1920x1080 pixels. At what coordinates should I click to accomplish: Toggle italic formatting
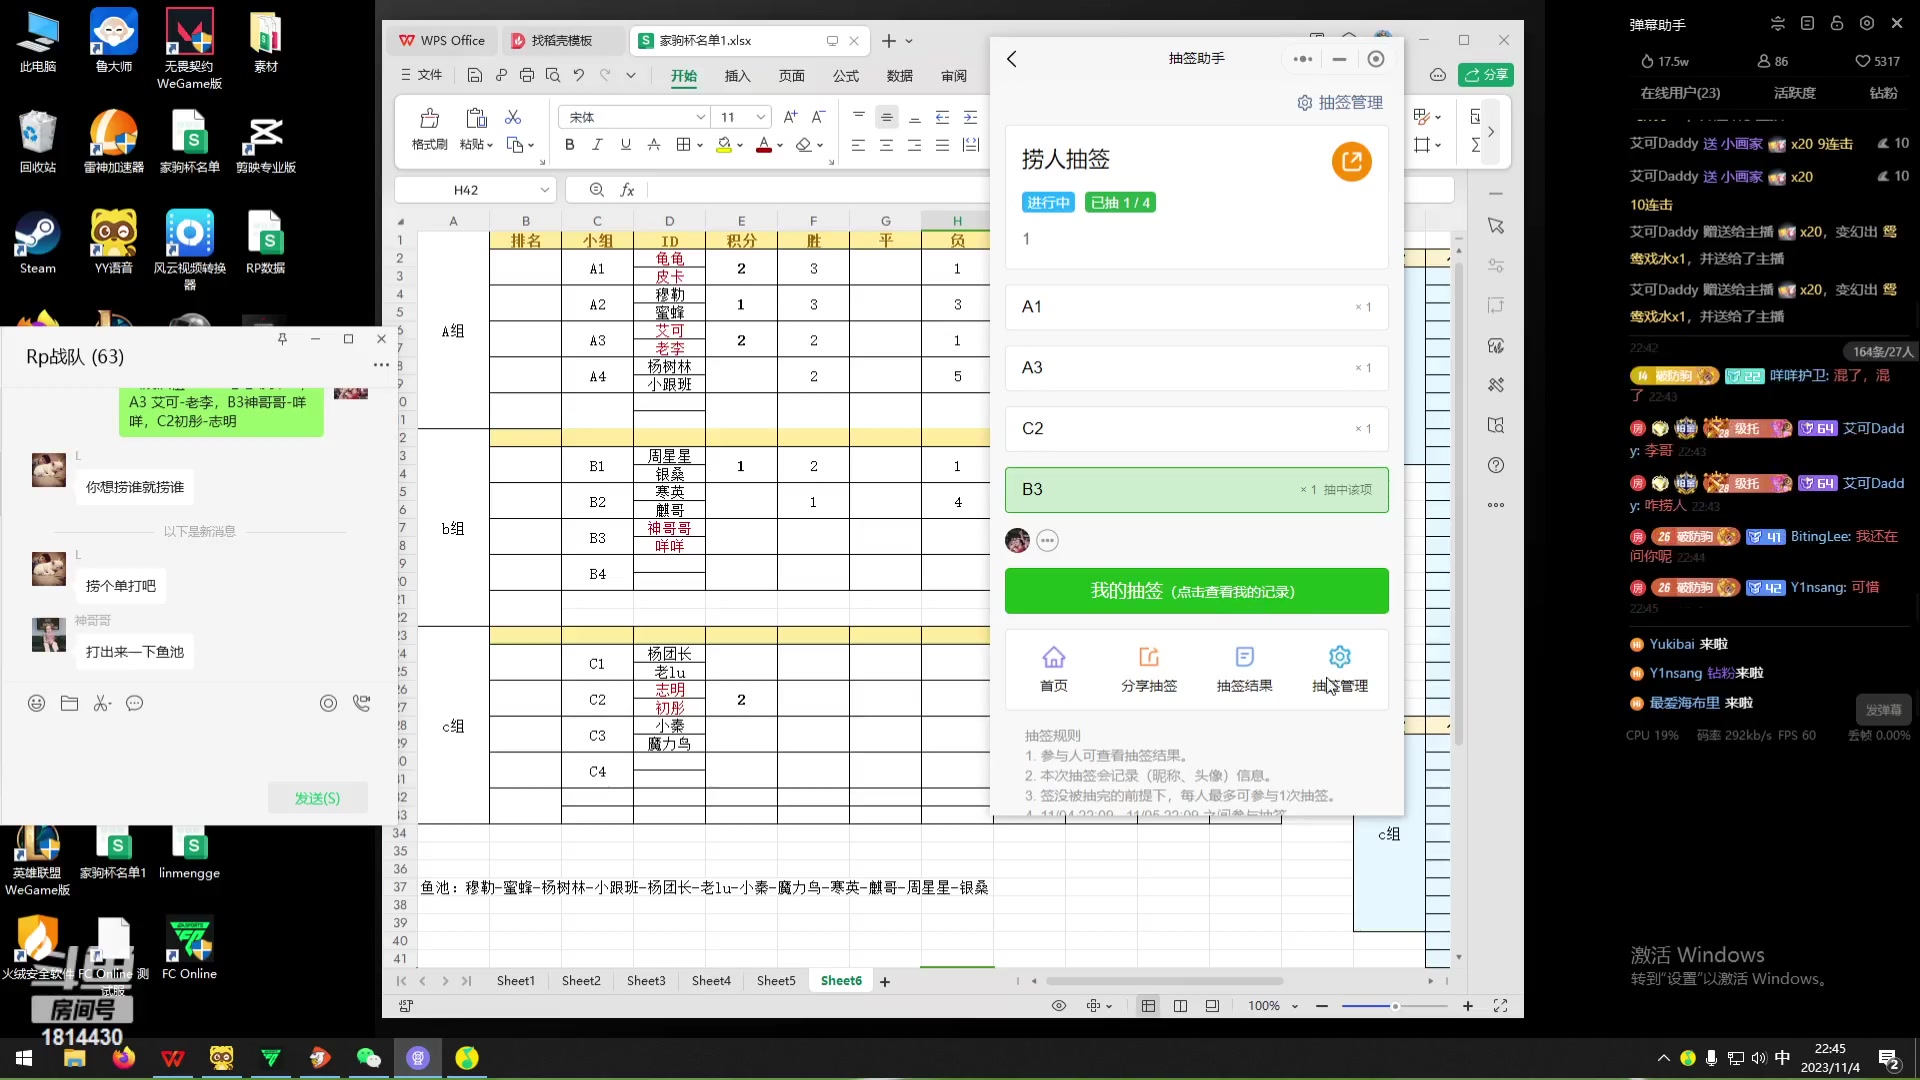tap(597, 145)
